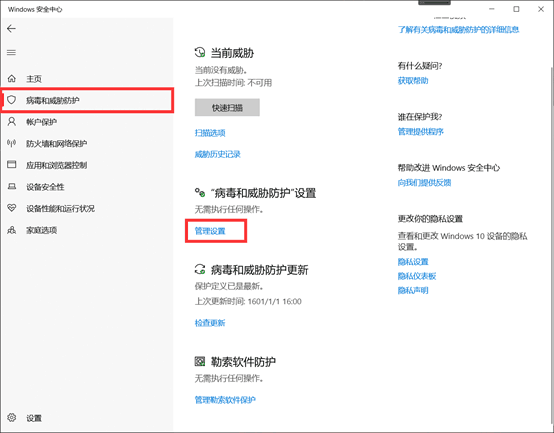
Task: Click the Windows 安全中心 window title
Action: click(x=35, y=10)
